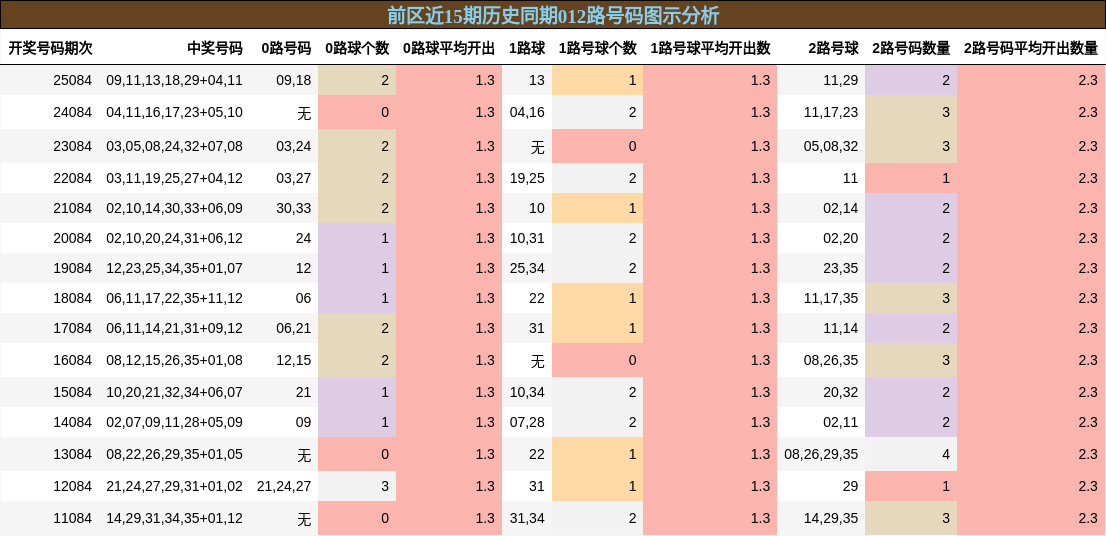Select issue number 19084

point(73,268)
